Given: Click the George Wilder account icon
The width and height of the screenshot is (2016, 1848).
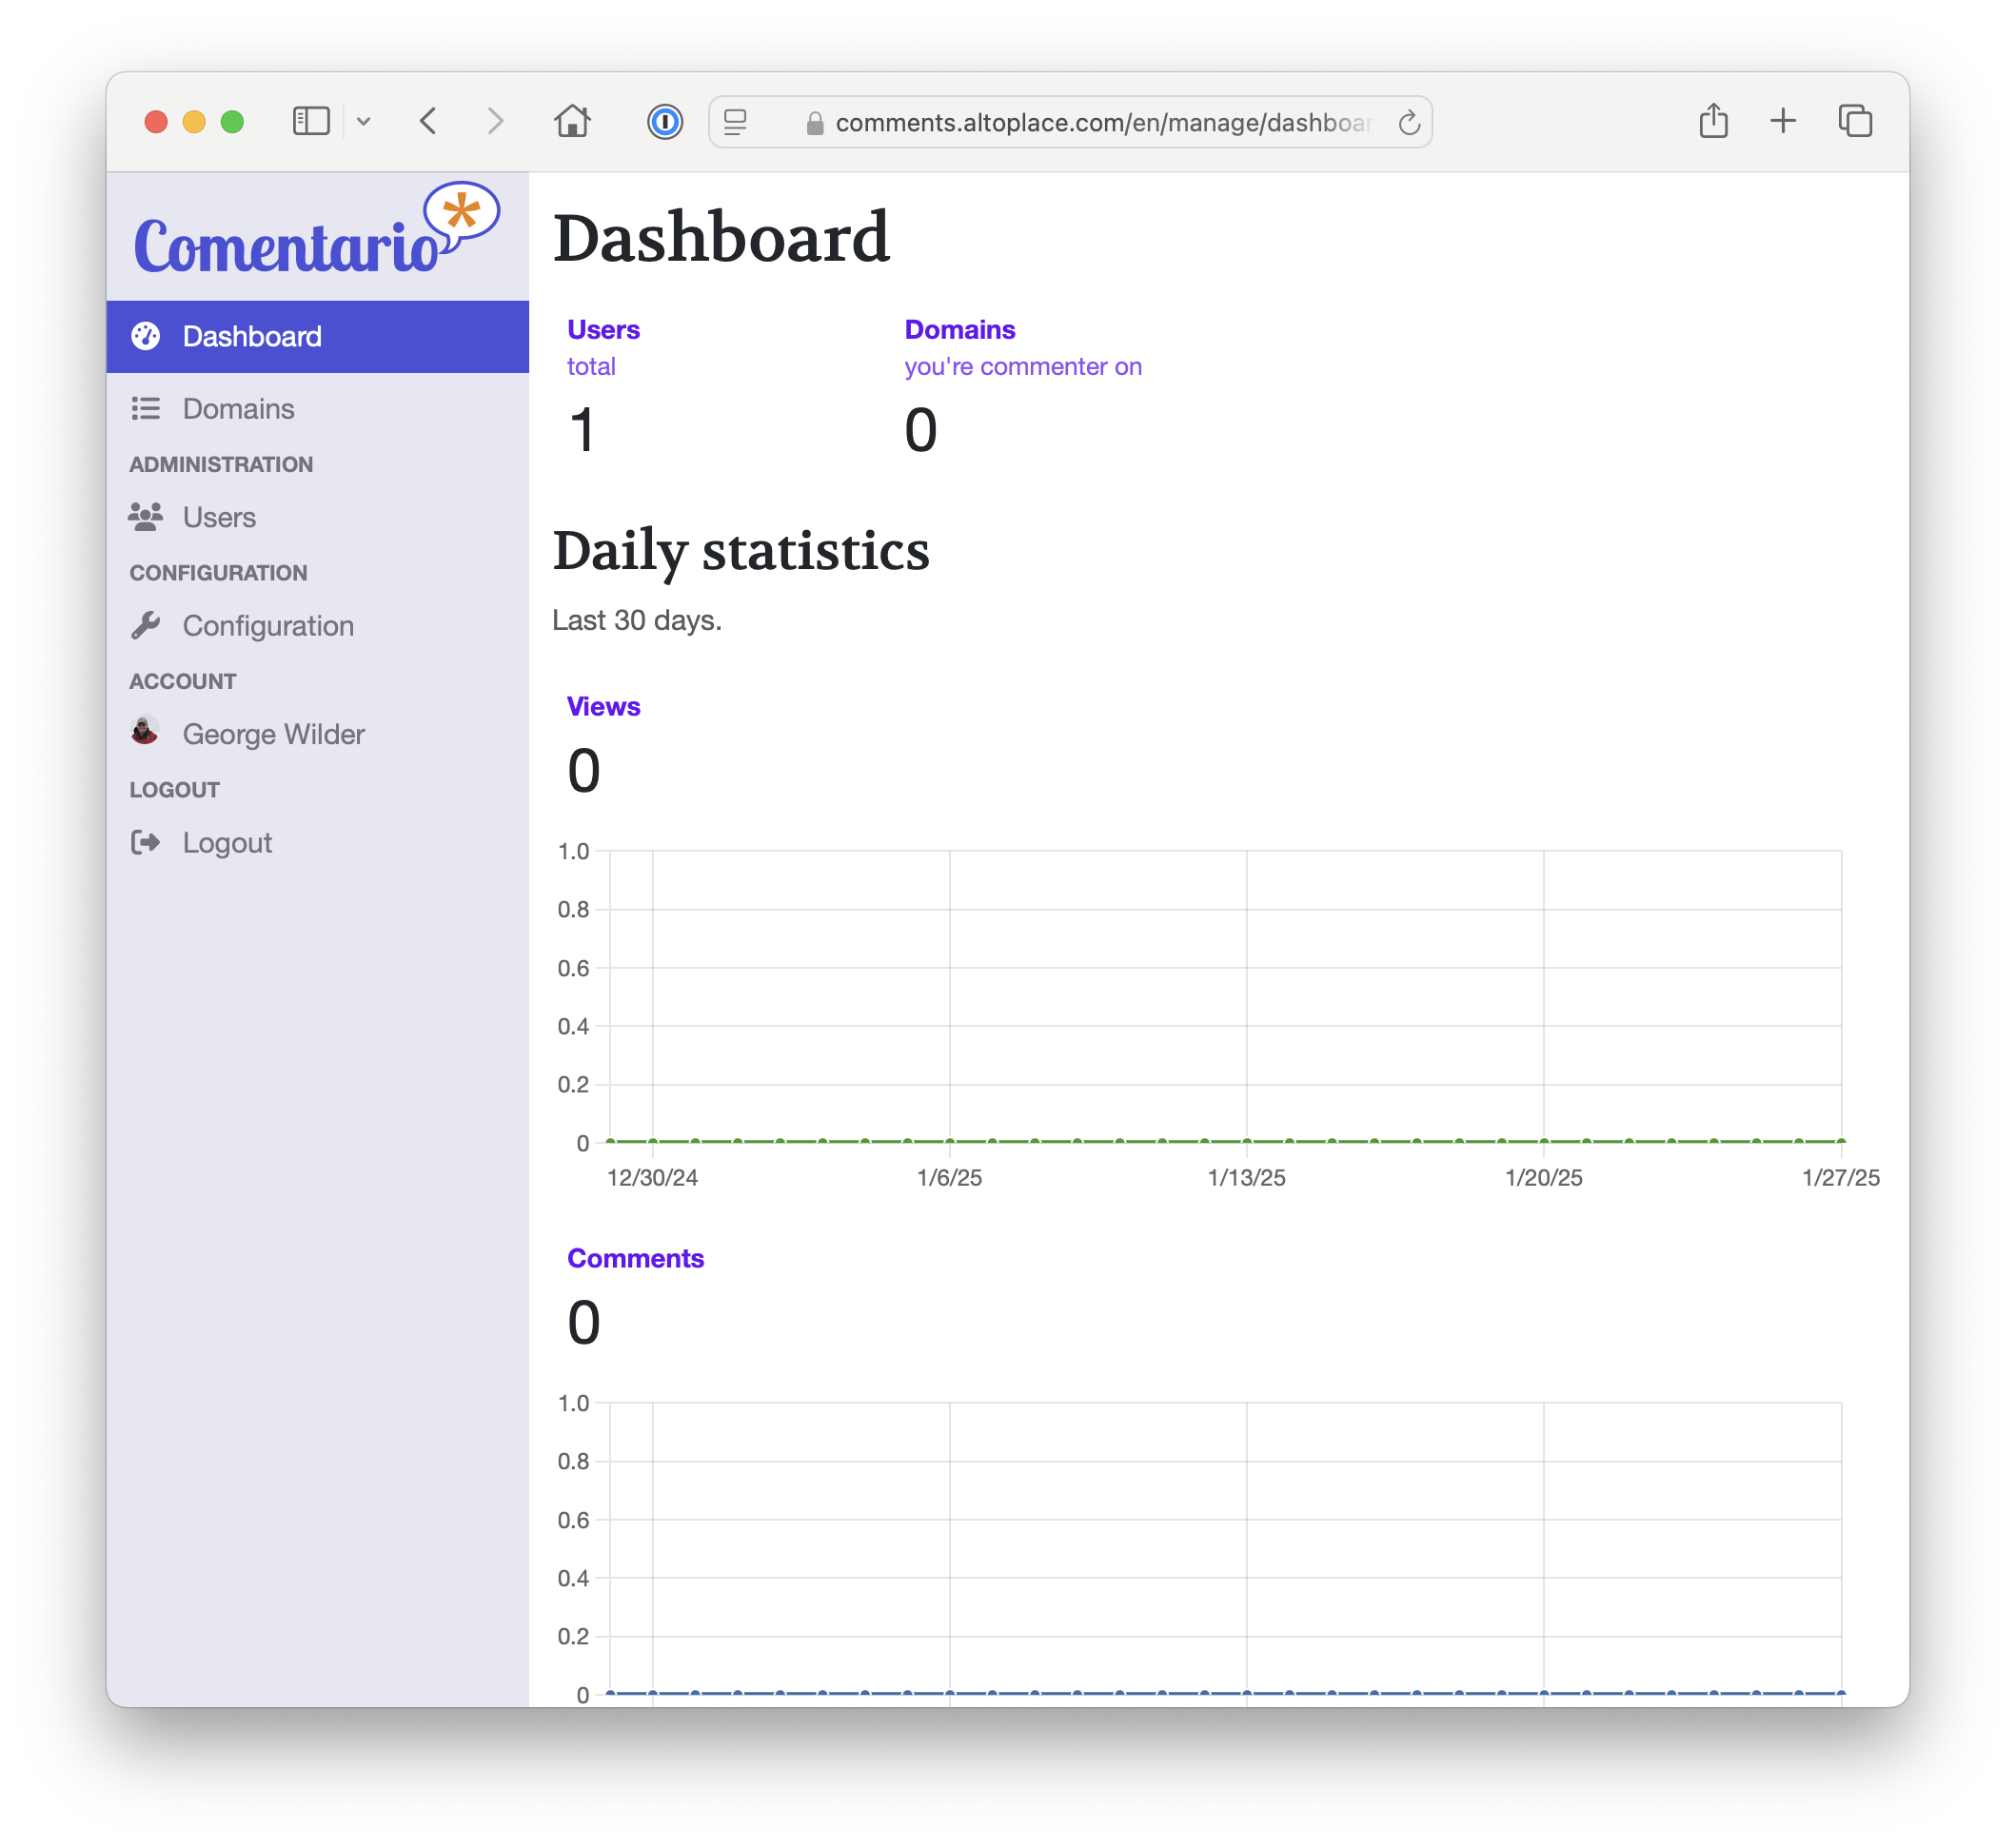Looking at the screenshot, I should tap(148, 734).
